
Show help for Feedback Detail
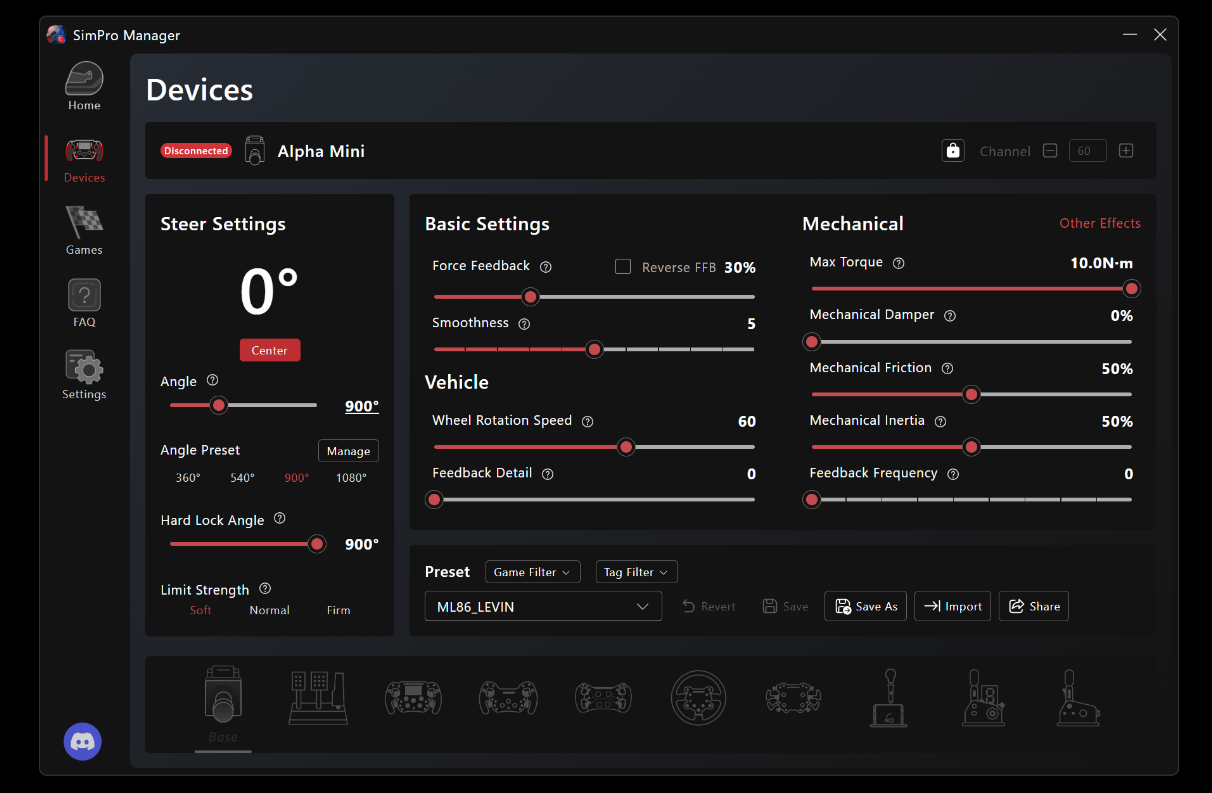point(547,474)
